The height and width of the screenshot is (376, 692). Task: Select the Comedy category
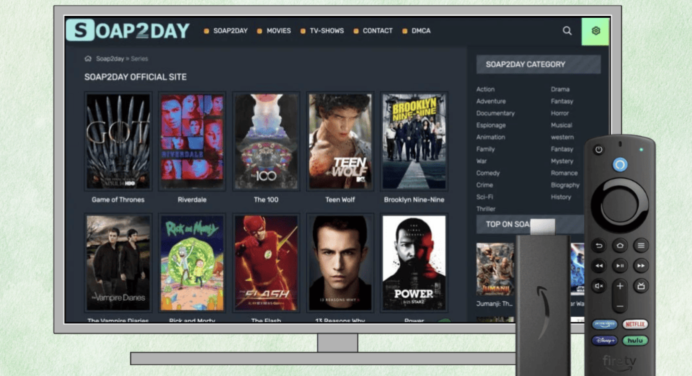click(488, 173)
